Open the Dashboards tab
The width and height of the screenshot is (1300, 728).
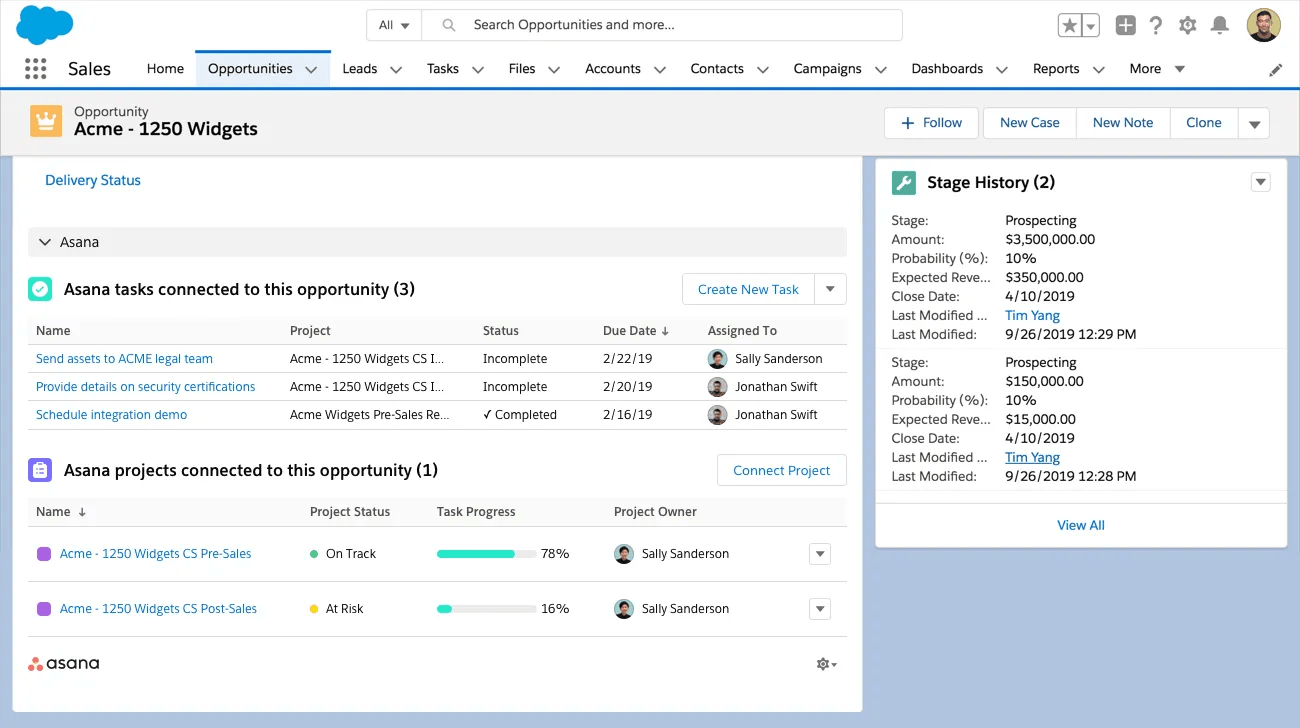pyautogui.click(x=946, y=68)
